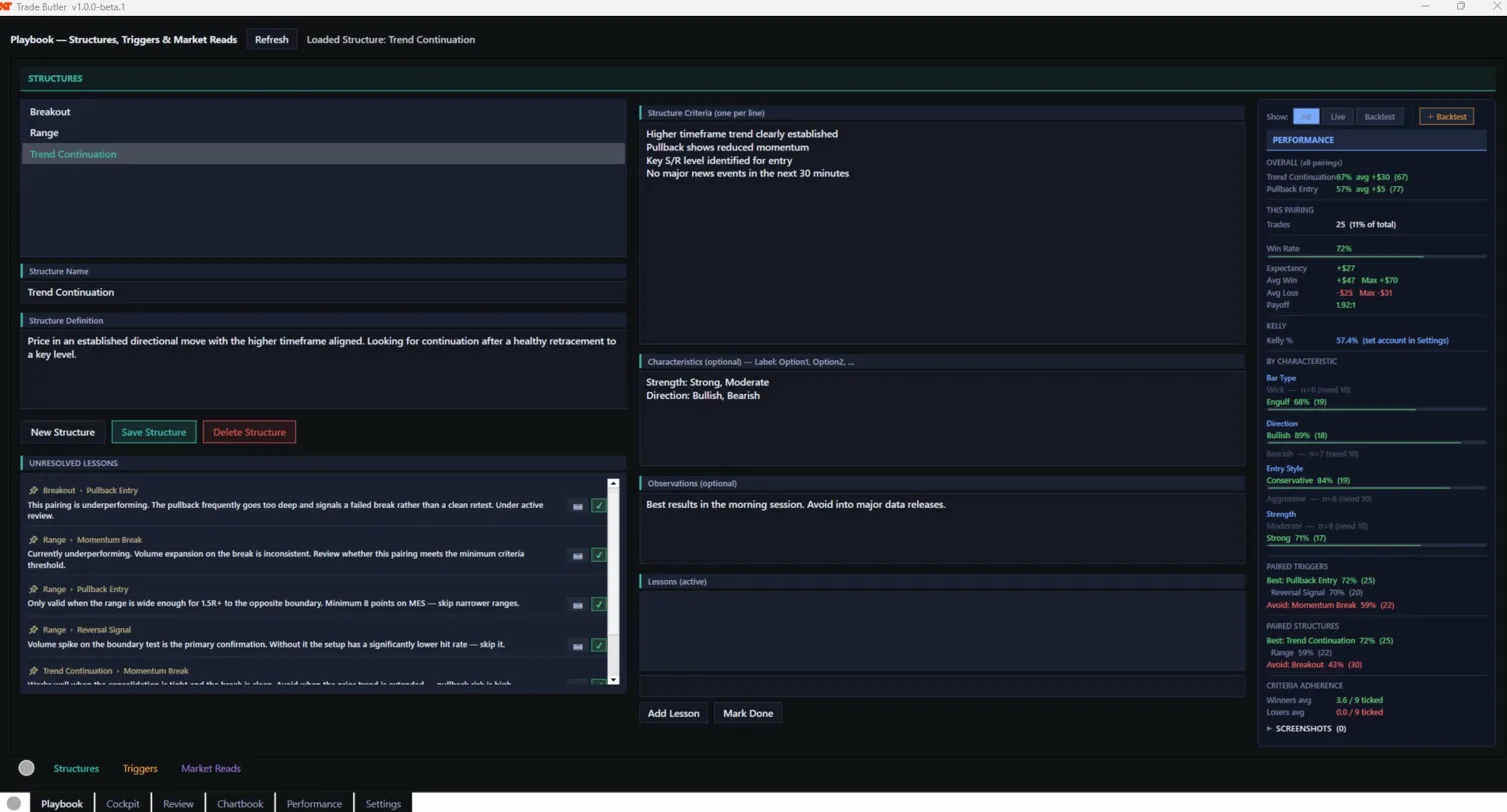Select Breakout in the structures list

50,112
